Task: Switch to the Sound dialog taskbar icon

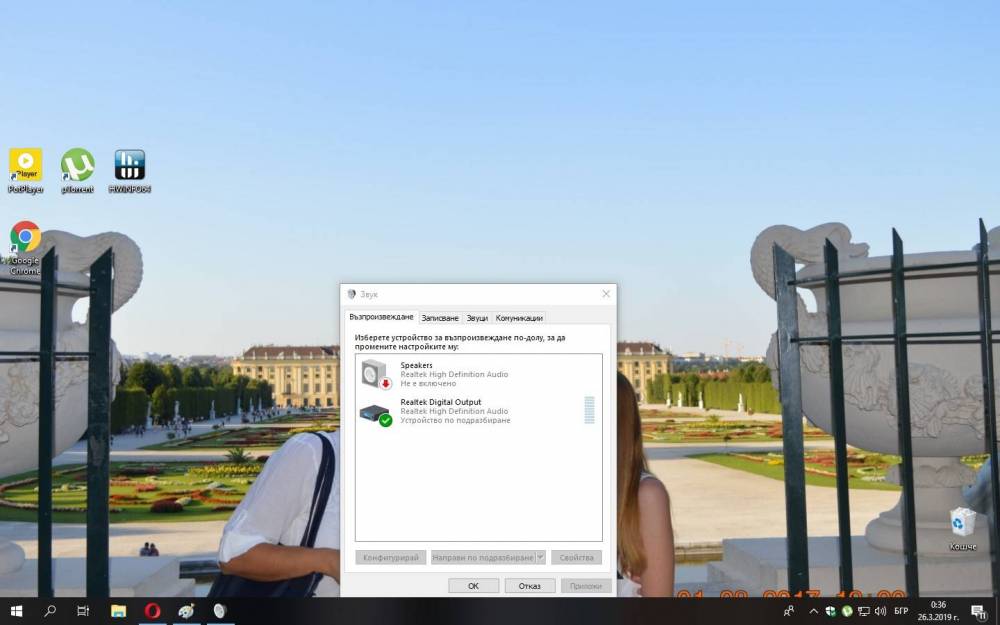Action: [220, 611]
